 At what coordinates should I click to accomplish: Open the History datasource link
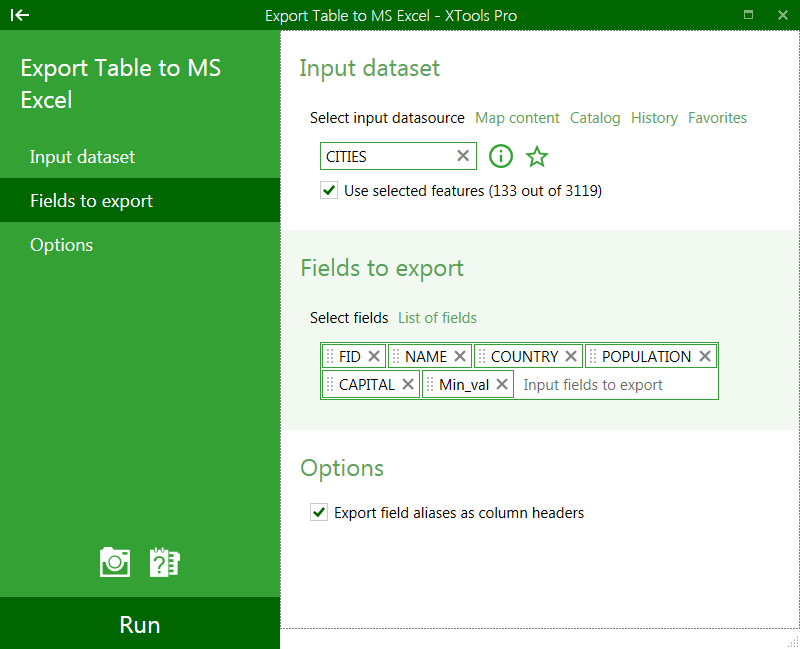click(x=654, y=118)
